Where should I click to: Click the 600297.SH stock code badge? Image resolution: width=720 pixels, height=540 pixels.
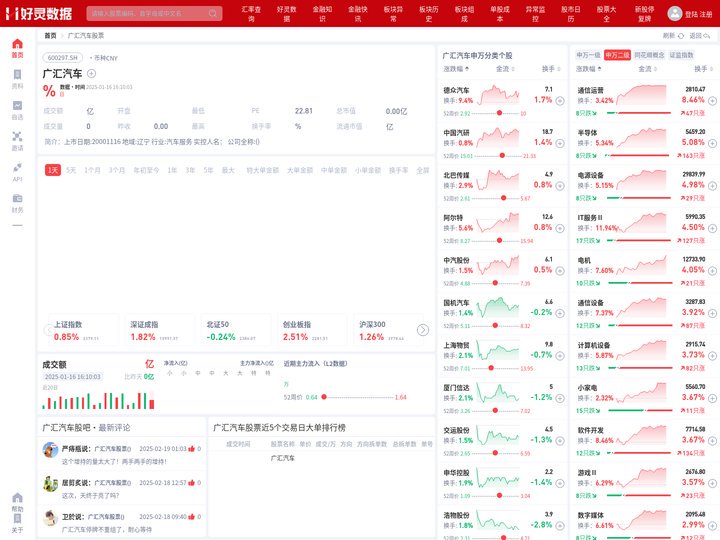pyautogui.click(x=62, y=58)
